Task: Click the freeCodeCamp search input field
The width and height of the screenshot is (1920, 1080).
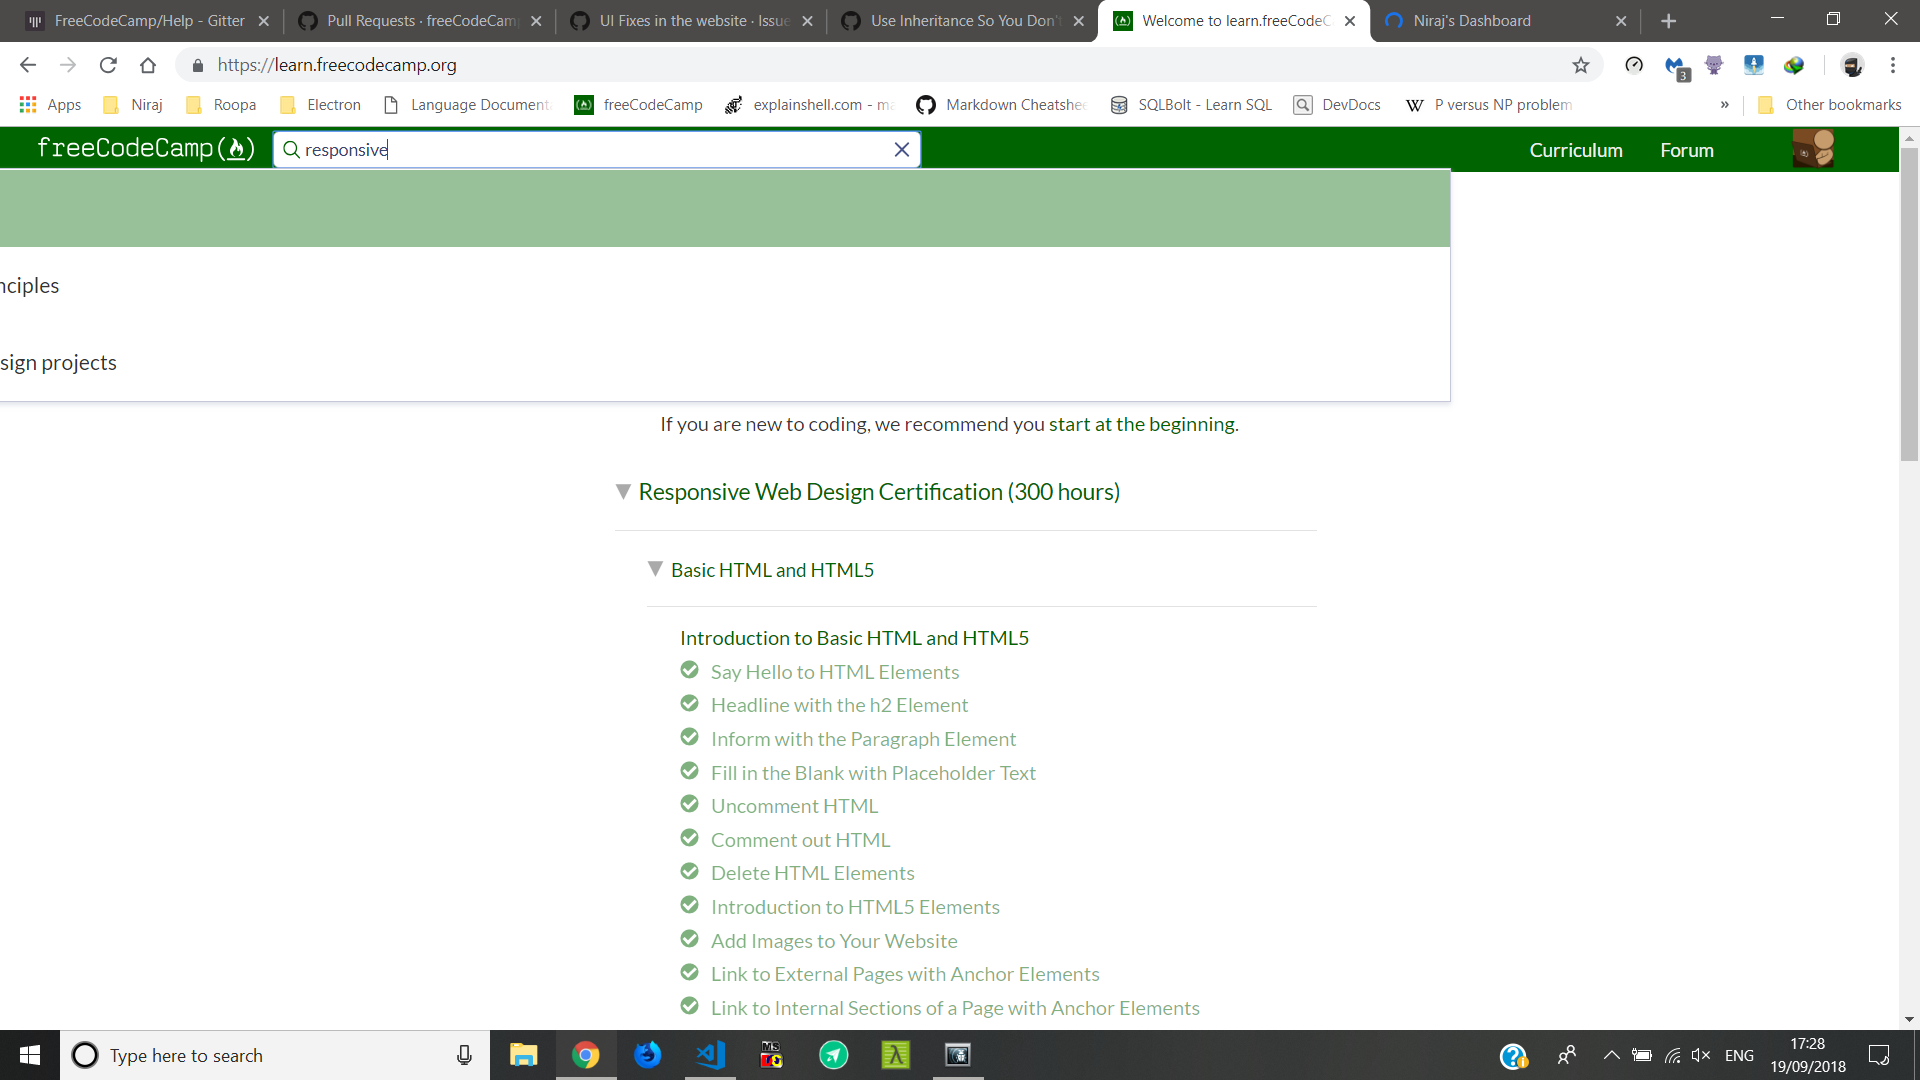Action: point(596,149)
